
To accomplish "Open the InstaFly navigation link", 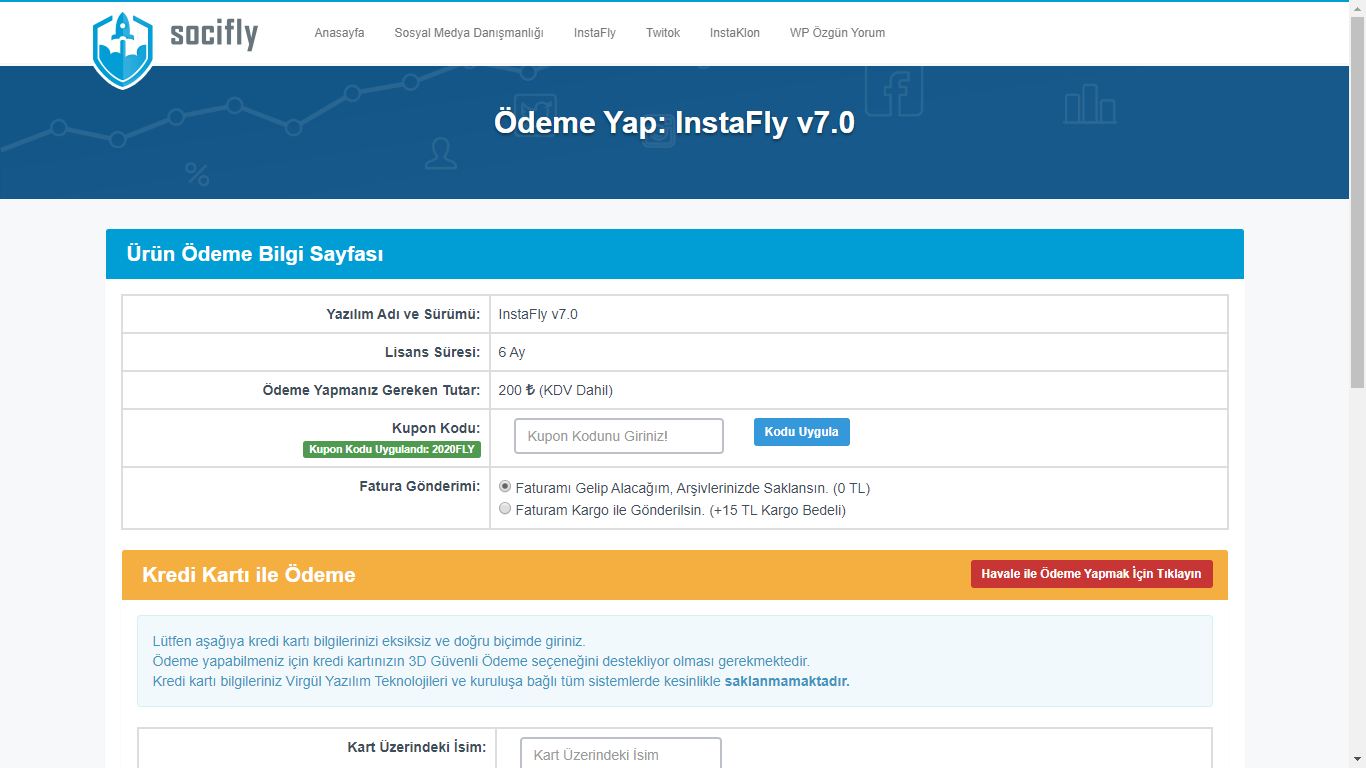I will point(595,33).
